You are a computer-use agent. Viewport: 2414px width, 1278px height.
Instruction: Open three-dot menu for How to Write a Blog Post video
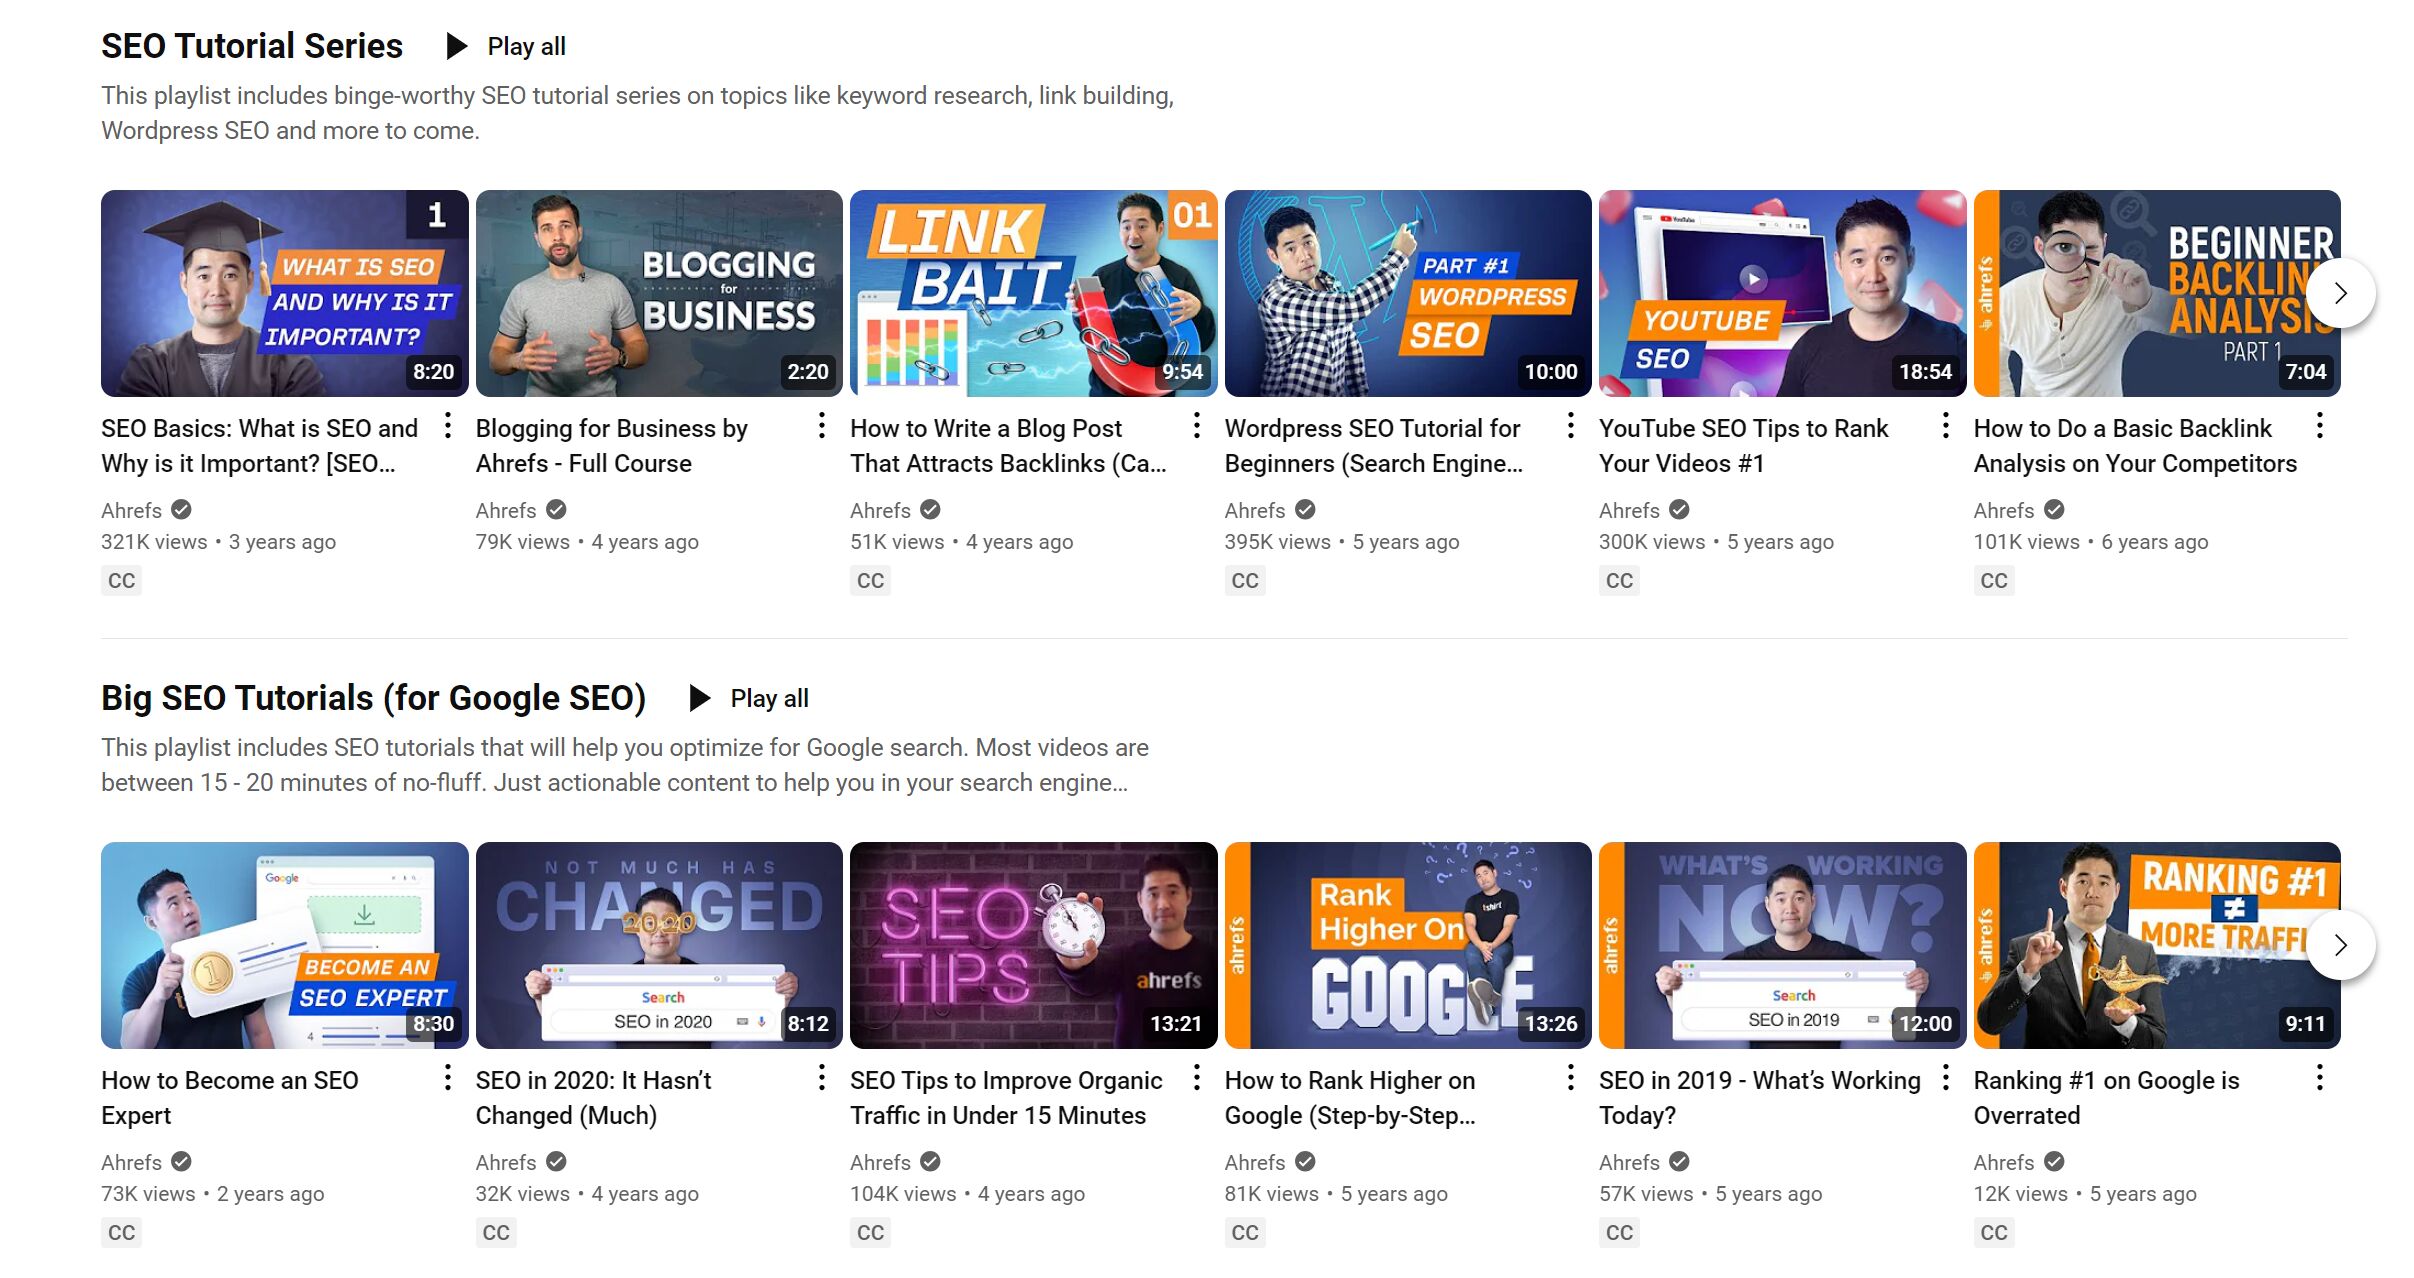1196,426
